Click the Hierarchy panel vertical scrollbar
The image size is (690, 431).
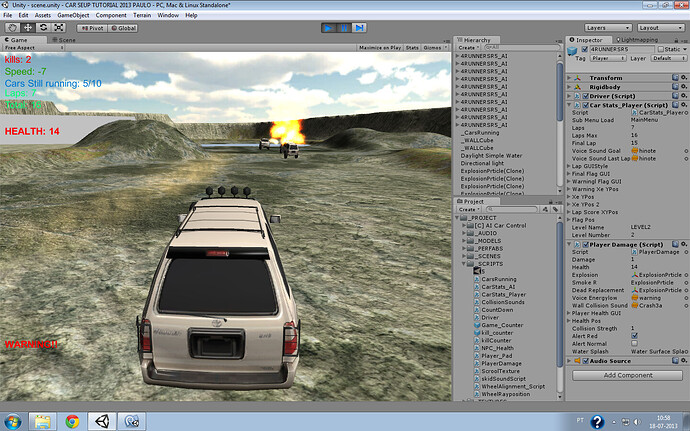pyautogui.click(x=560, y=92)
